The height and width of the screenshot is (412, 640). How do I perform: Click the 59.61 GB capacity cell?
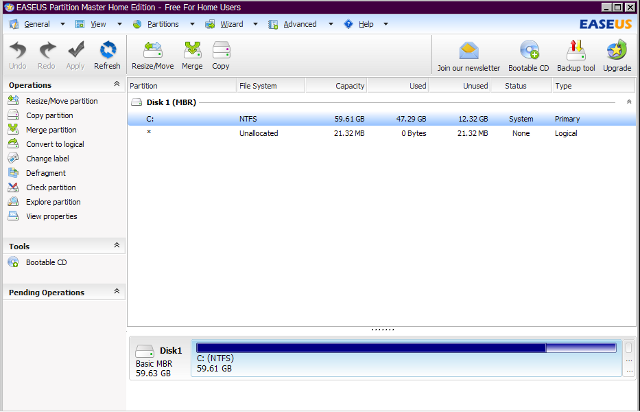pyautogui.click(x=349, y=119)
